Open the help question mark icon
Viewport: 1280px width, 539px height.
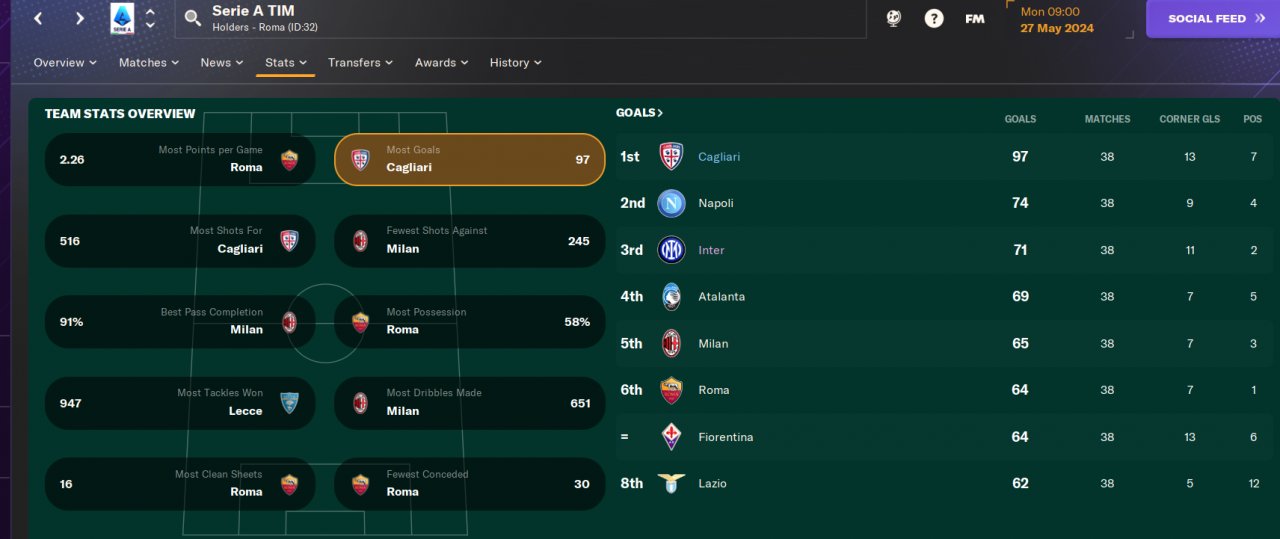pyautogui.click(x=934, y=18)
